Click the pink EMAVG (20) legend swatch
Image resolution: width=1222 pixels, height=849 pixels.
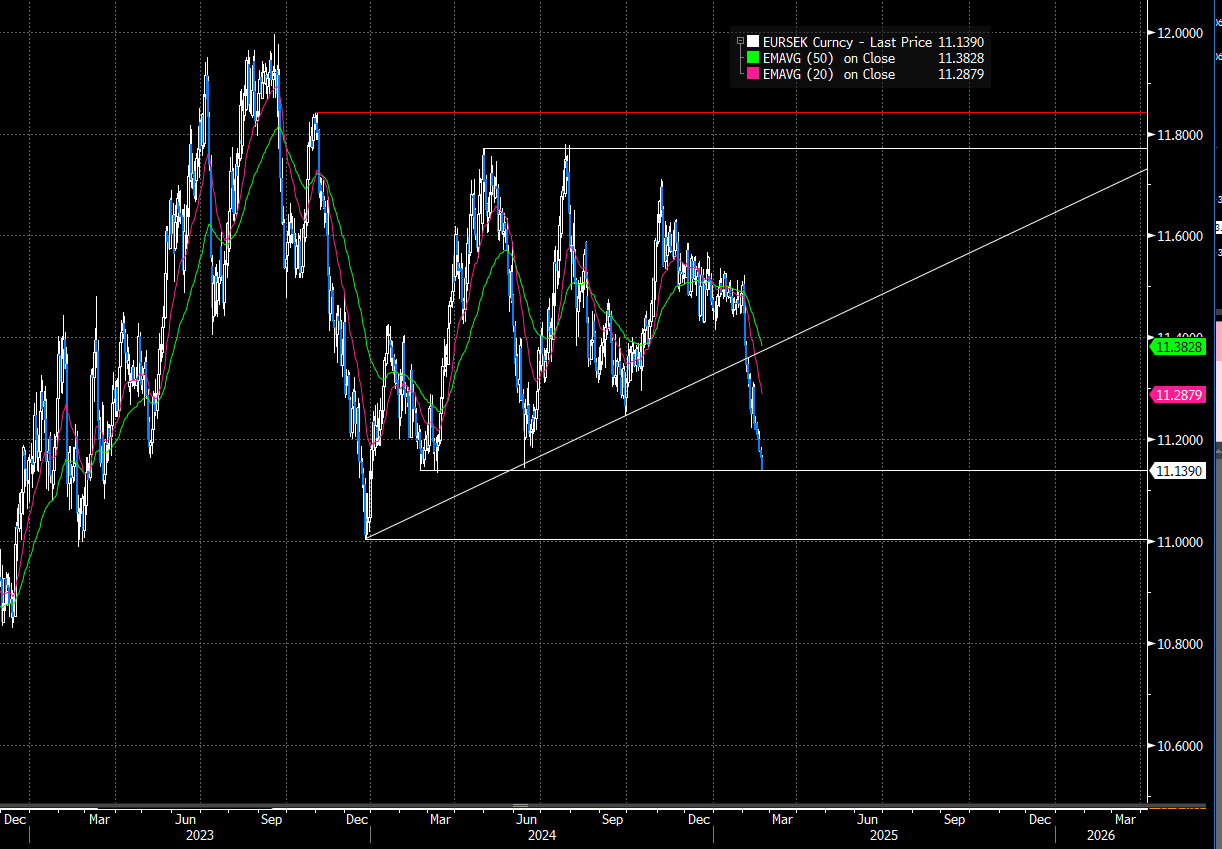(x=753, y=74)
